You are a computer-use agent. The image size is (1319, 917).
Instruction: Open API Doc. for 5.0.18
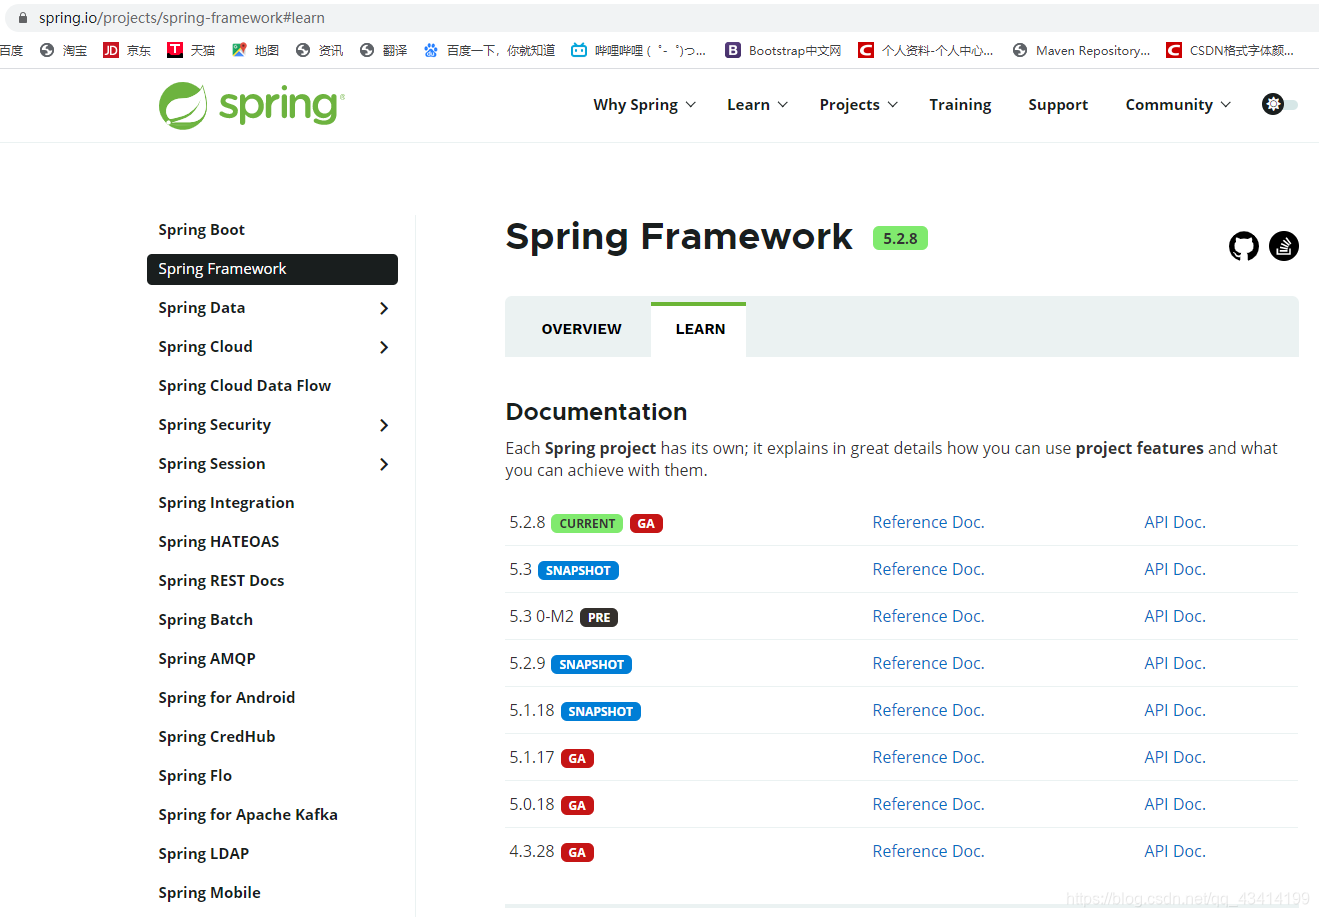1175,804
